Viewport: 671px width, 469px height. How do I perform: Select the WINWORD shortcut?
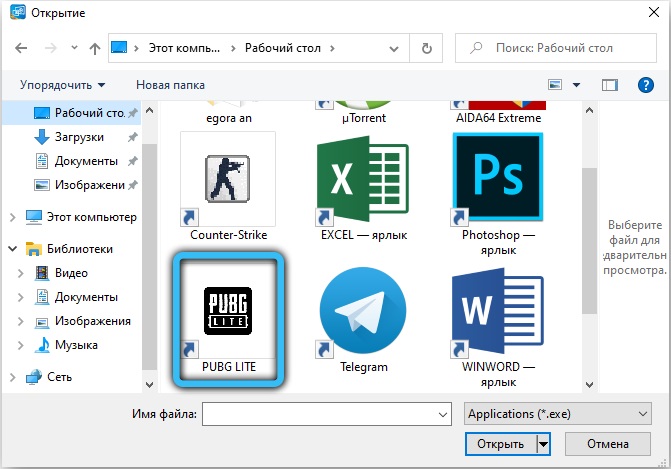click(x=498, y=326)
